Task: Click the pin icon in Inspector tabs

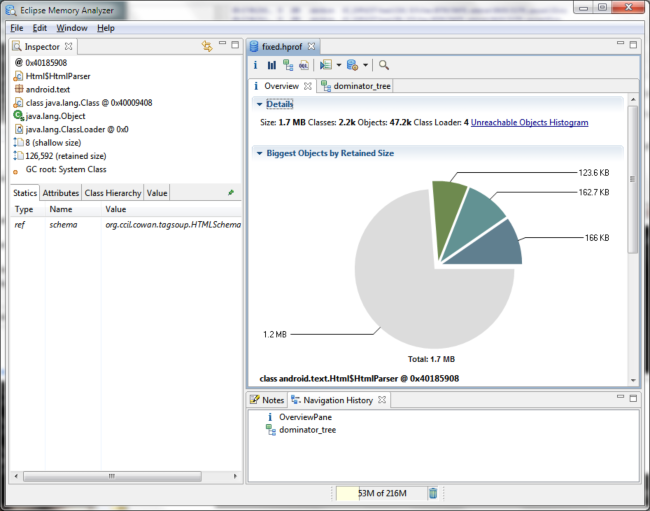Action: click(231, 192)
